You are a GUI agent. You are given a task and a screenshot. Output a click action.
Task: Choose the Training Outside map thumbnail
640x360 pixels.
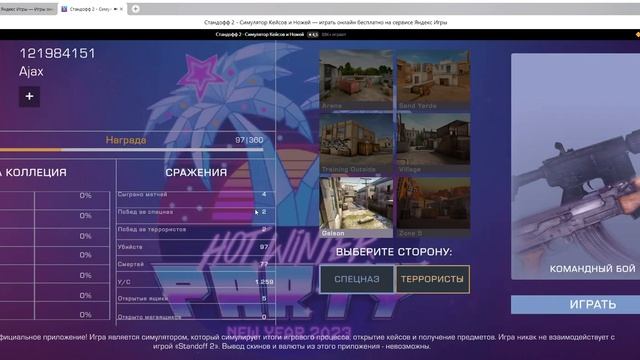pyautogui.click(x=356, y=144)
